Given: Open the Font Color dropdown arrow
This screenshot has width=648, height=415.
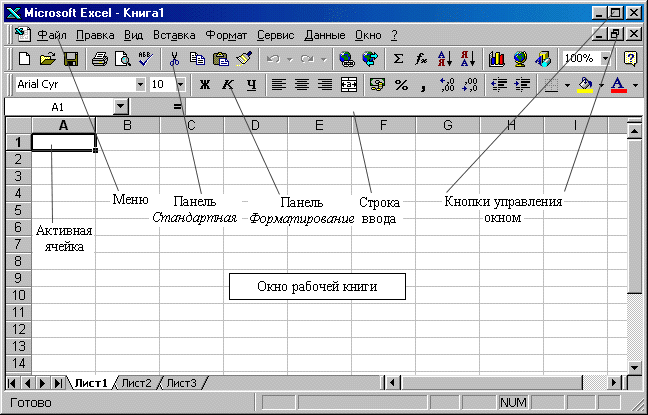Looking at the screenshot, I should click(635, 85).
